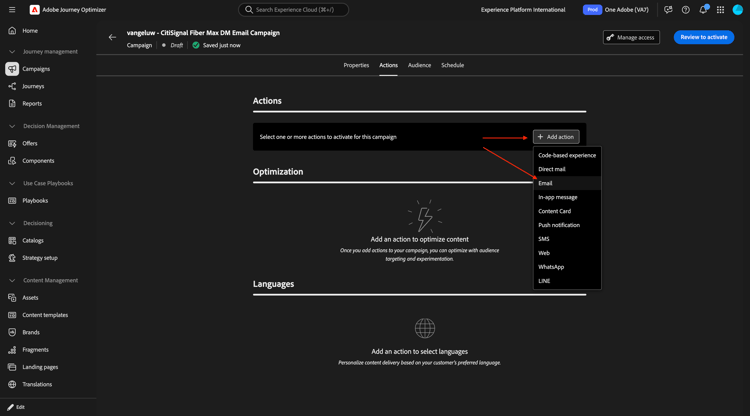Click the Brands icon

(12, 332)
